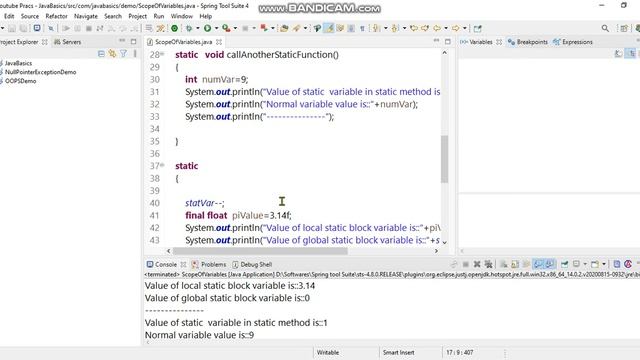640x360 pixels.
Task: Open the Back navigation history dropdown
Action: 446,28
